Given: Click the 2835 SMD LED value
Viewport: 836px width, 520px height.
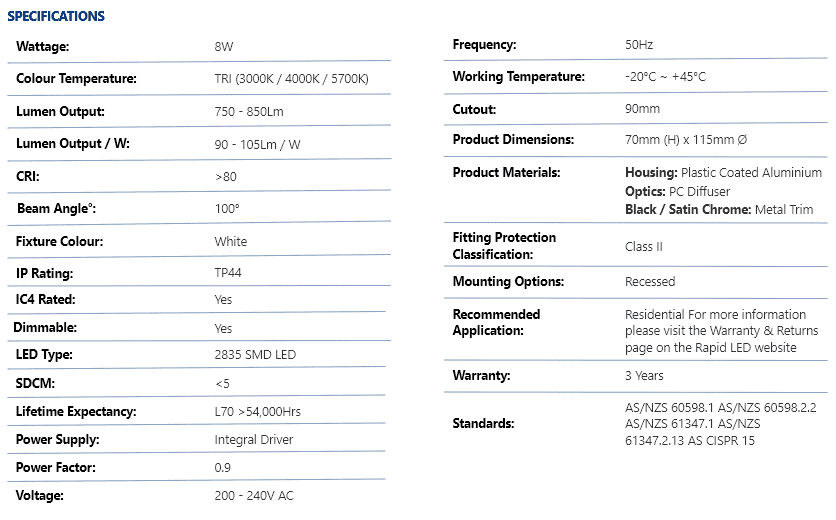Looking at the screenshot, I should point(255,355).
